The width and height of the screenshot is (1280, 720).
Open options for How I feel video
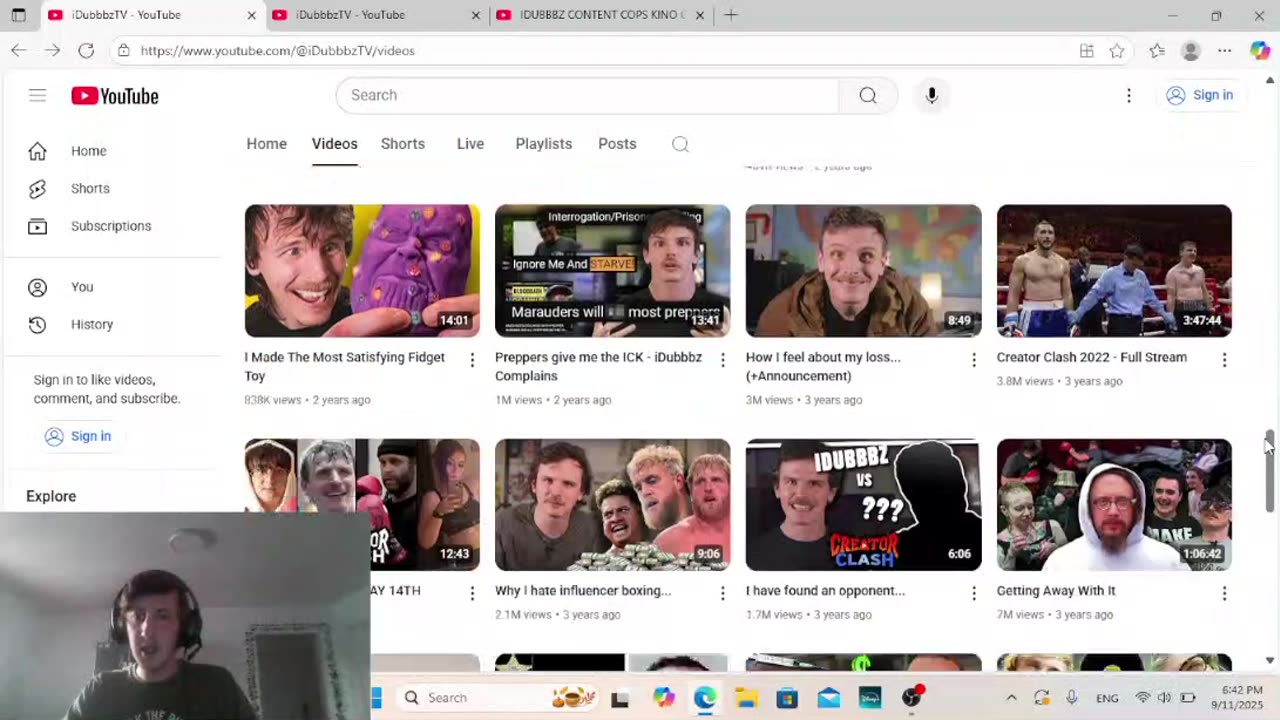pyautogui.click(x=974, y=359)
